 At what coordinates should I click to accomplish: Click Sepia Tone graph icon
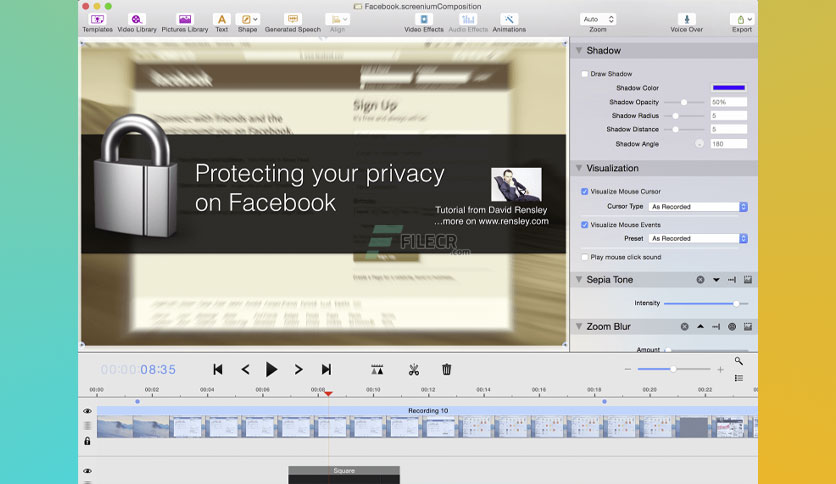point(747,280)
